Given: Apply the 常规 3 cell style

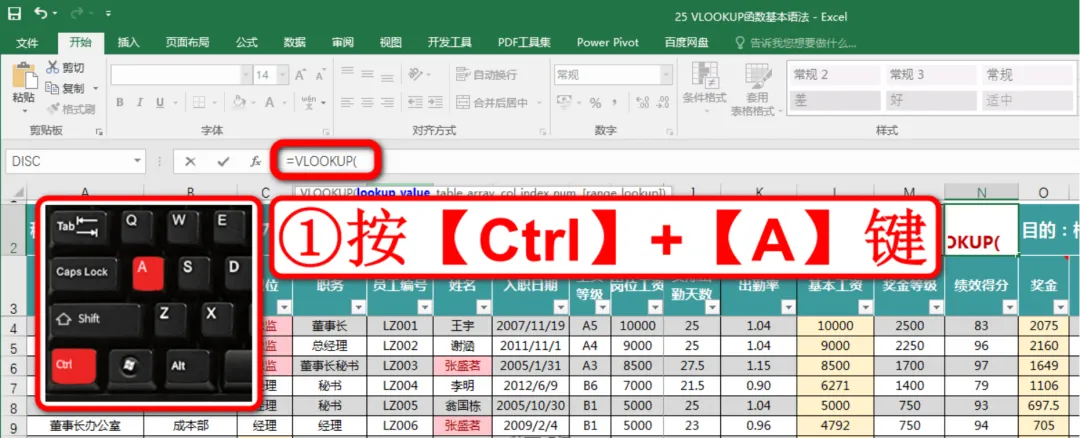Looking at the screenshot, I should click(x=931, y=75).
